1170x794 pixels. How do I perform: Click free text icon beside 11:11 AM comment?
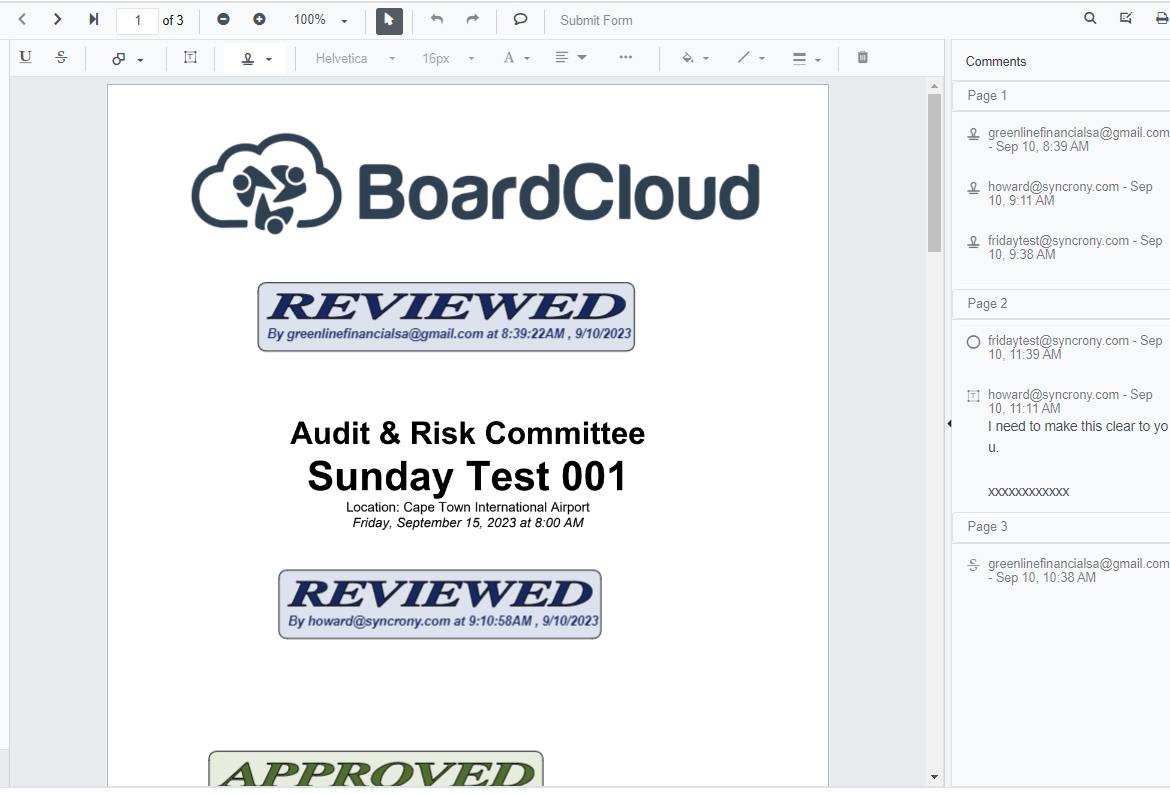pos(973,396)
